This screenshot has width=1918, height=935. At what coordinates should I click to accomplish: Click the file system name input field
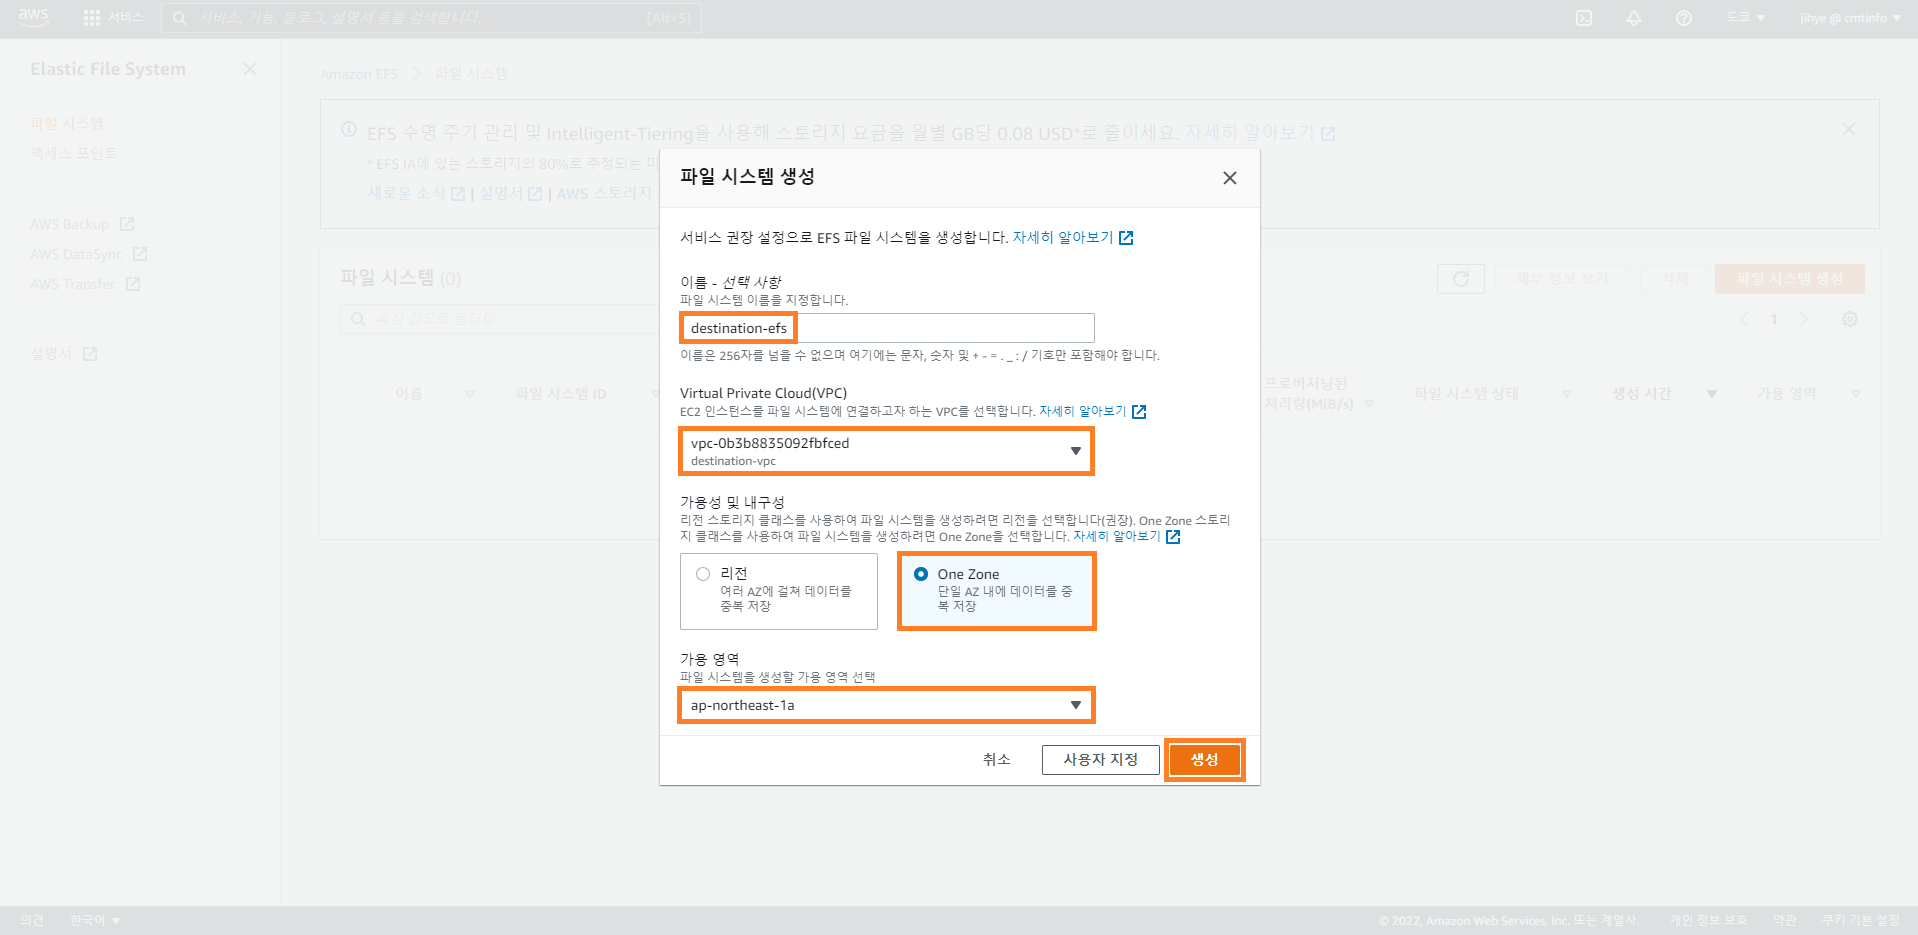click(887, 328)
